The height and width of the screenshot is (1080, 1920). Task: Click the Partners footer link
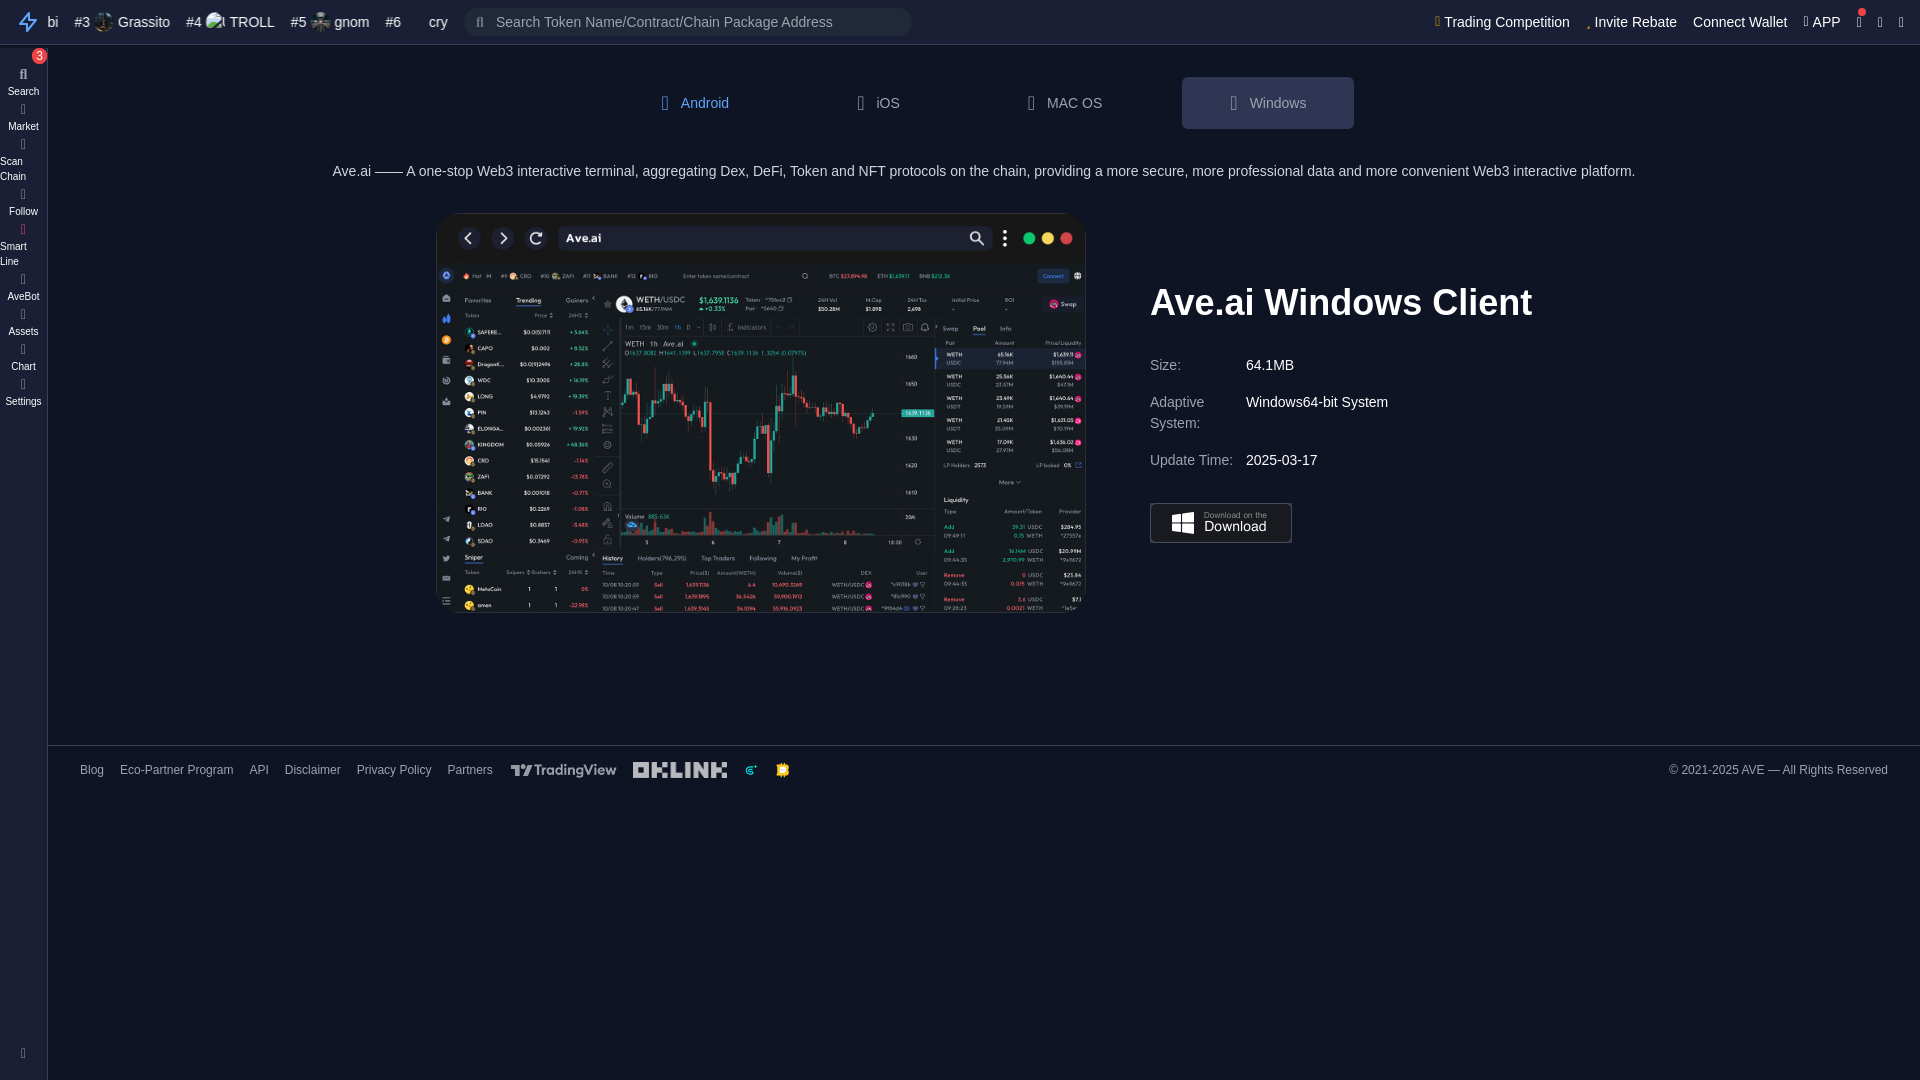(x=470, y=770)
